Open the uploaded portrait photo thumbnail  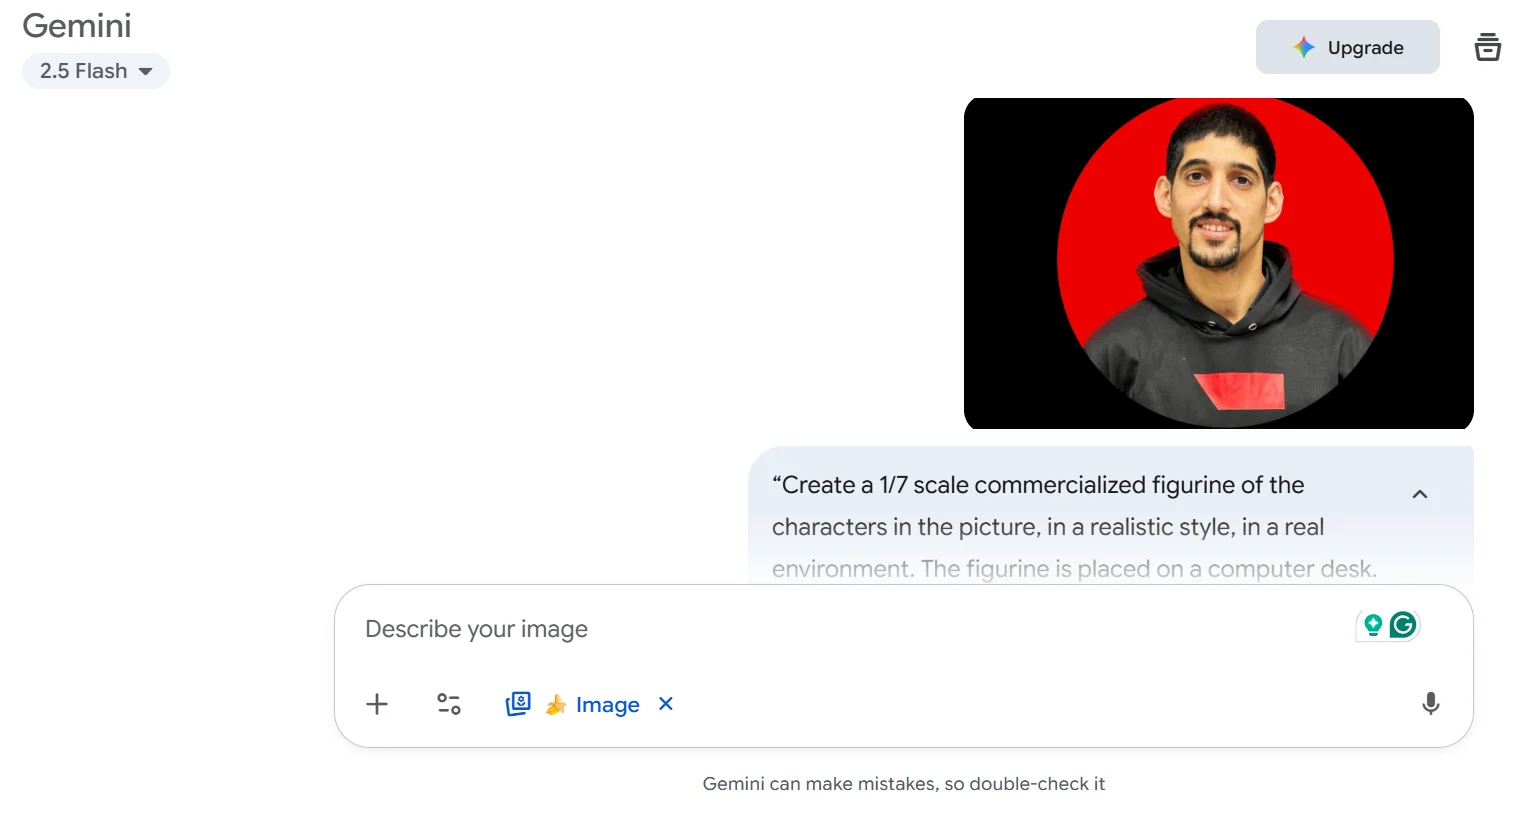[x=1218, y=264]
